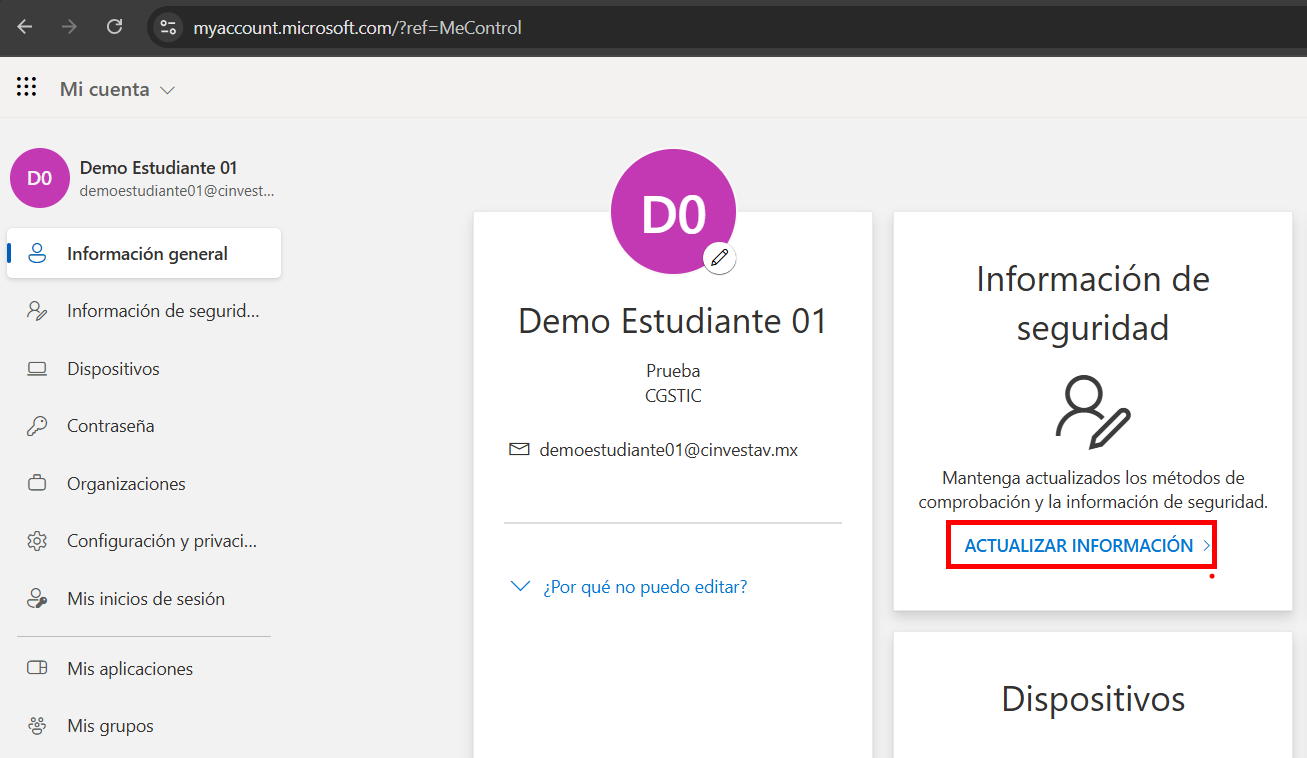Viewport: 1307px width, 758px height.
Task: Select Información general in the sidebar
Action: pyautogui.click(x=147, y=254)
